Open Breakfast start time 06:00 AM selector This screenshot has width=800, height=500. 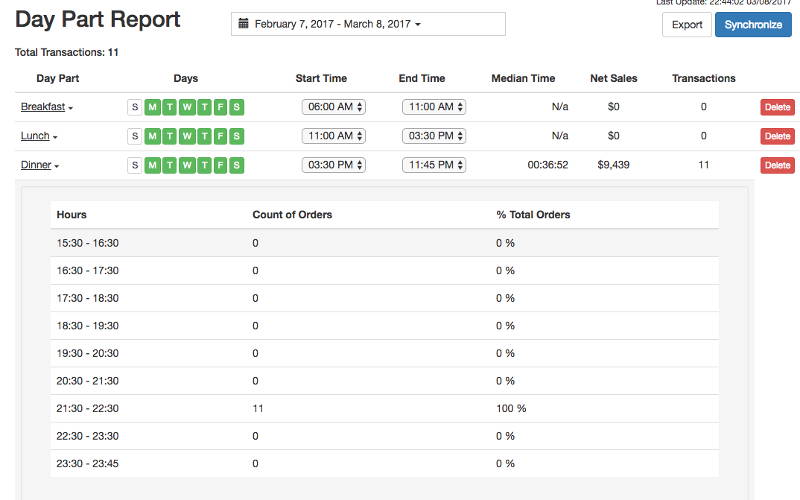[334, 107]
